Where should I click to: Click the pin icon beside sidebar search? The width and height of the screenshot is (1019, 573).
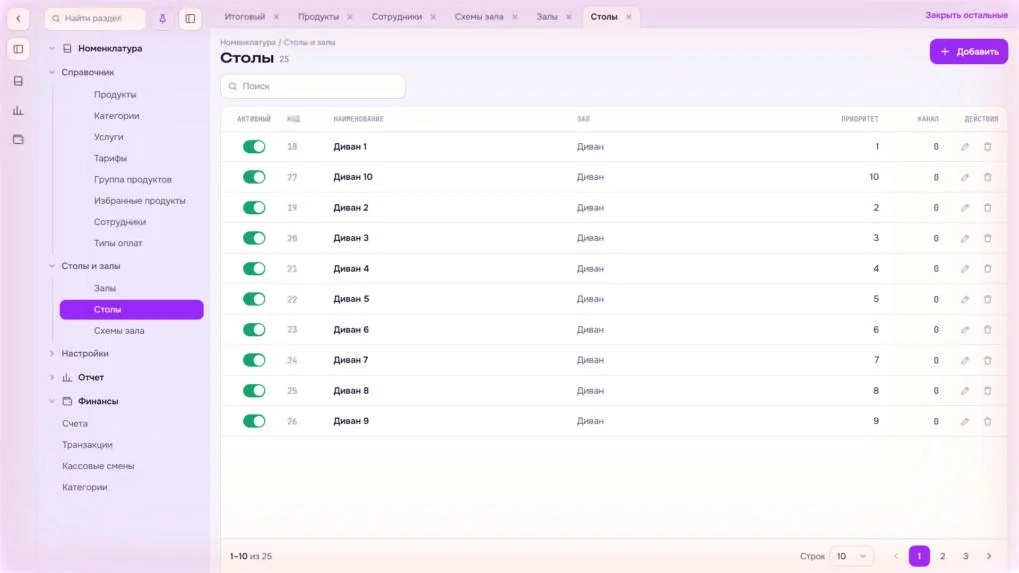pyautogui.click(x=162, y=18)
